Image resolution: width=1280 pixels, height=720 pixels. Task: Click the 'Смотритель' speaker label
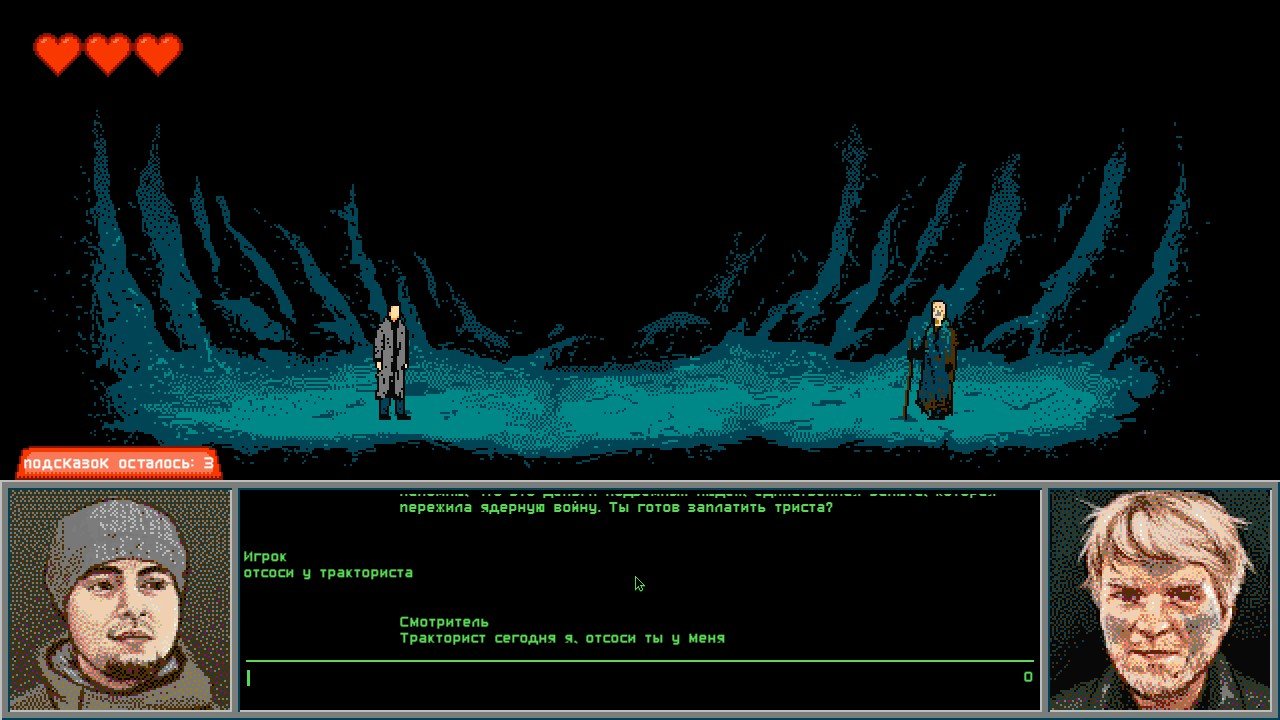444,622
